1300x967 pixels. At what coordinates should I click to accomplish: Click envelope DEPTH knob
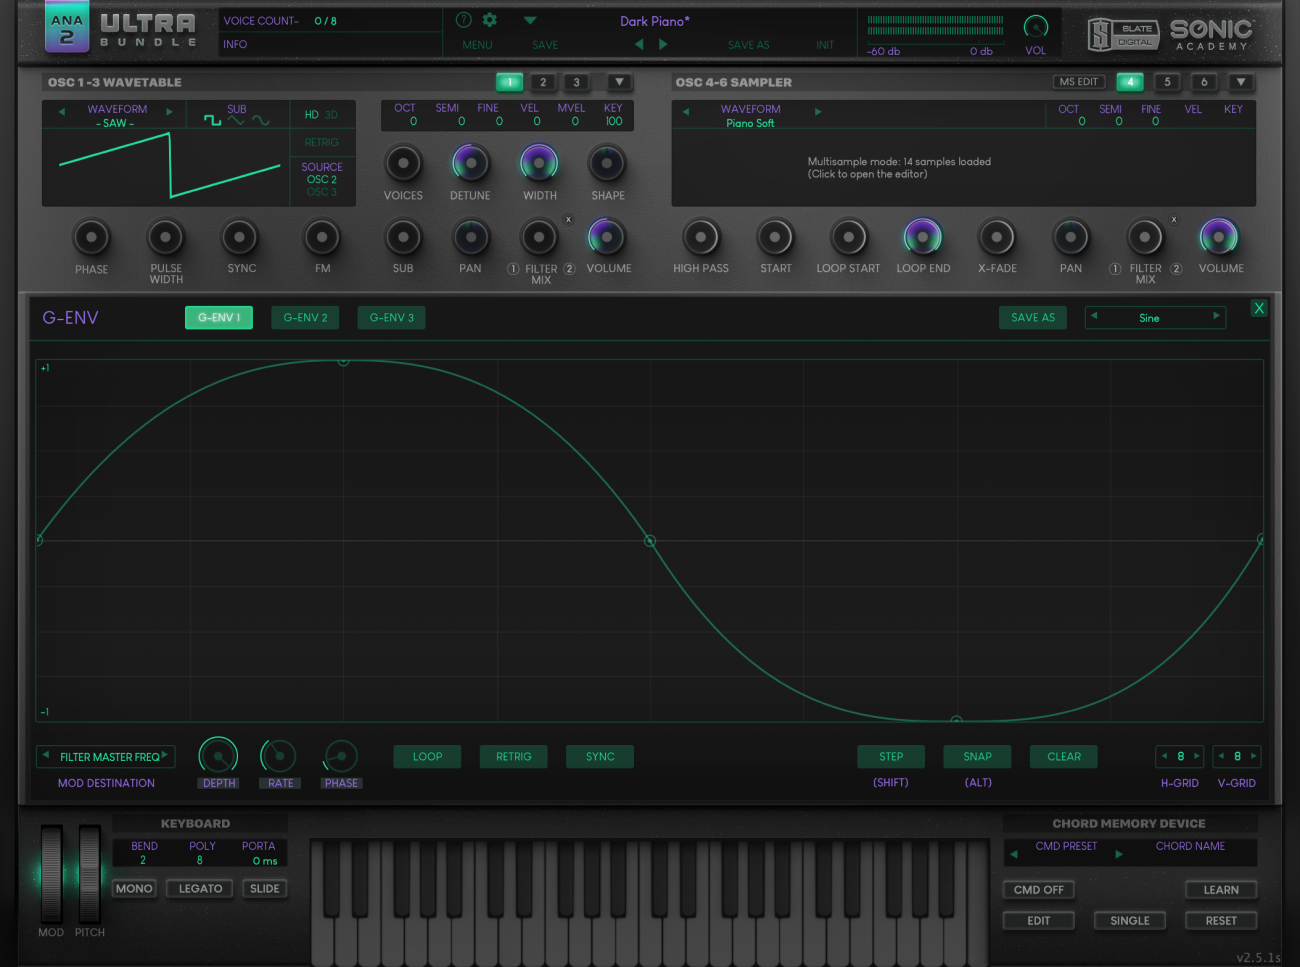(x=218, y=756)
